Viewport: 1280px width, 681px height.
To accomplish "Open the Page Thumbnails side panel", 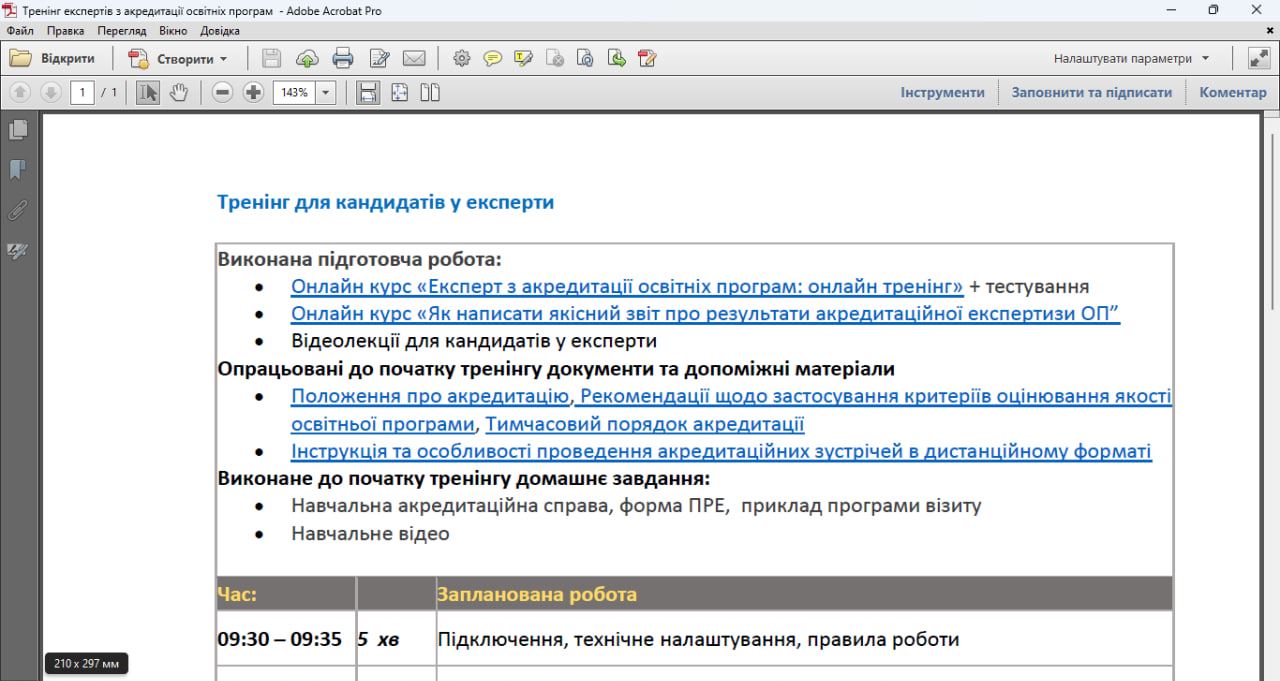I will [17, 130].
